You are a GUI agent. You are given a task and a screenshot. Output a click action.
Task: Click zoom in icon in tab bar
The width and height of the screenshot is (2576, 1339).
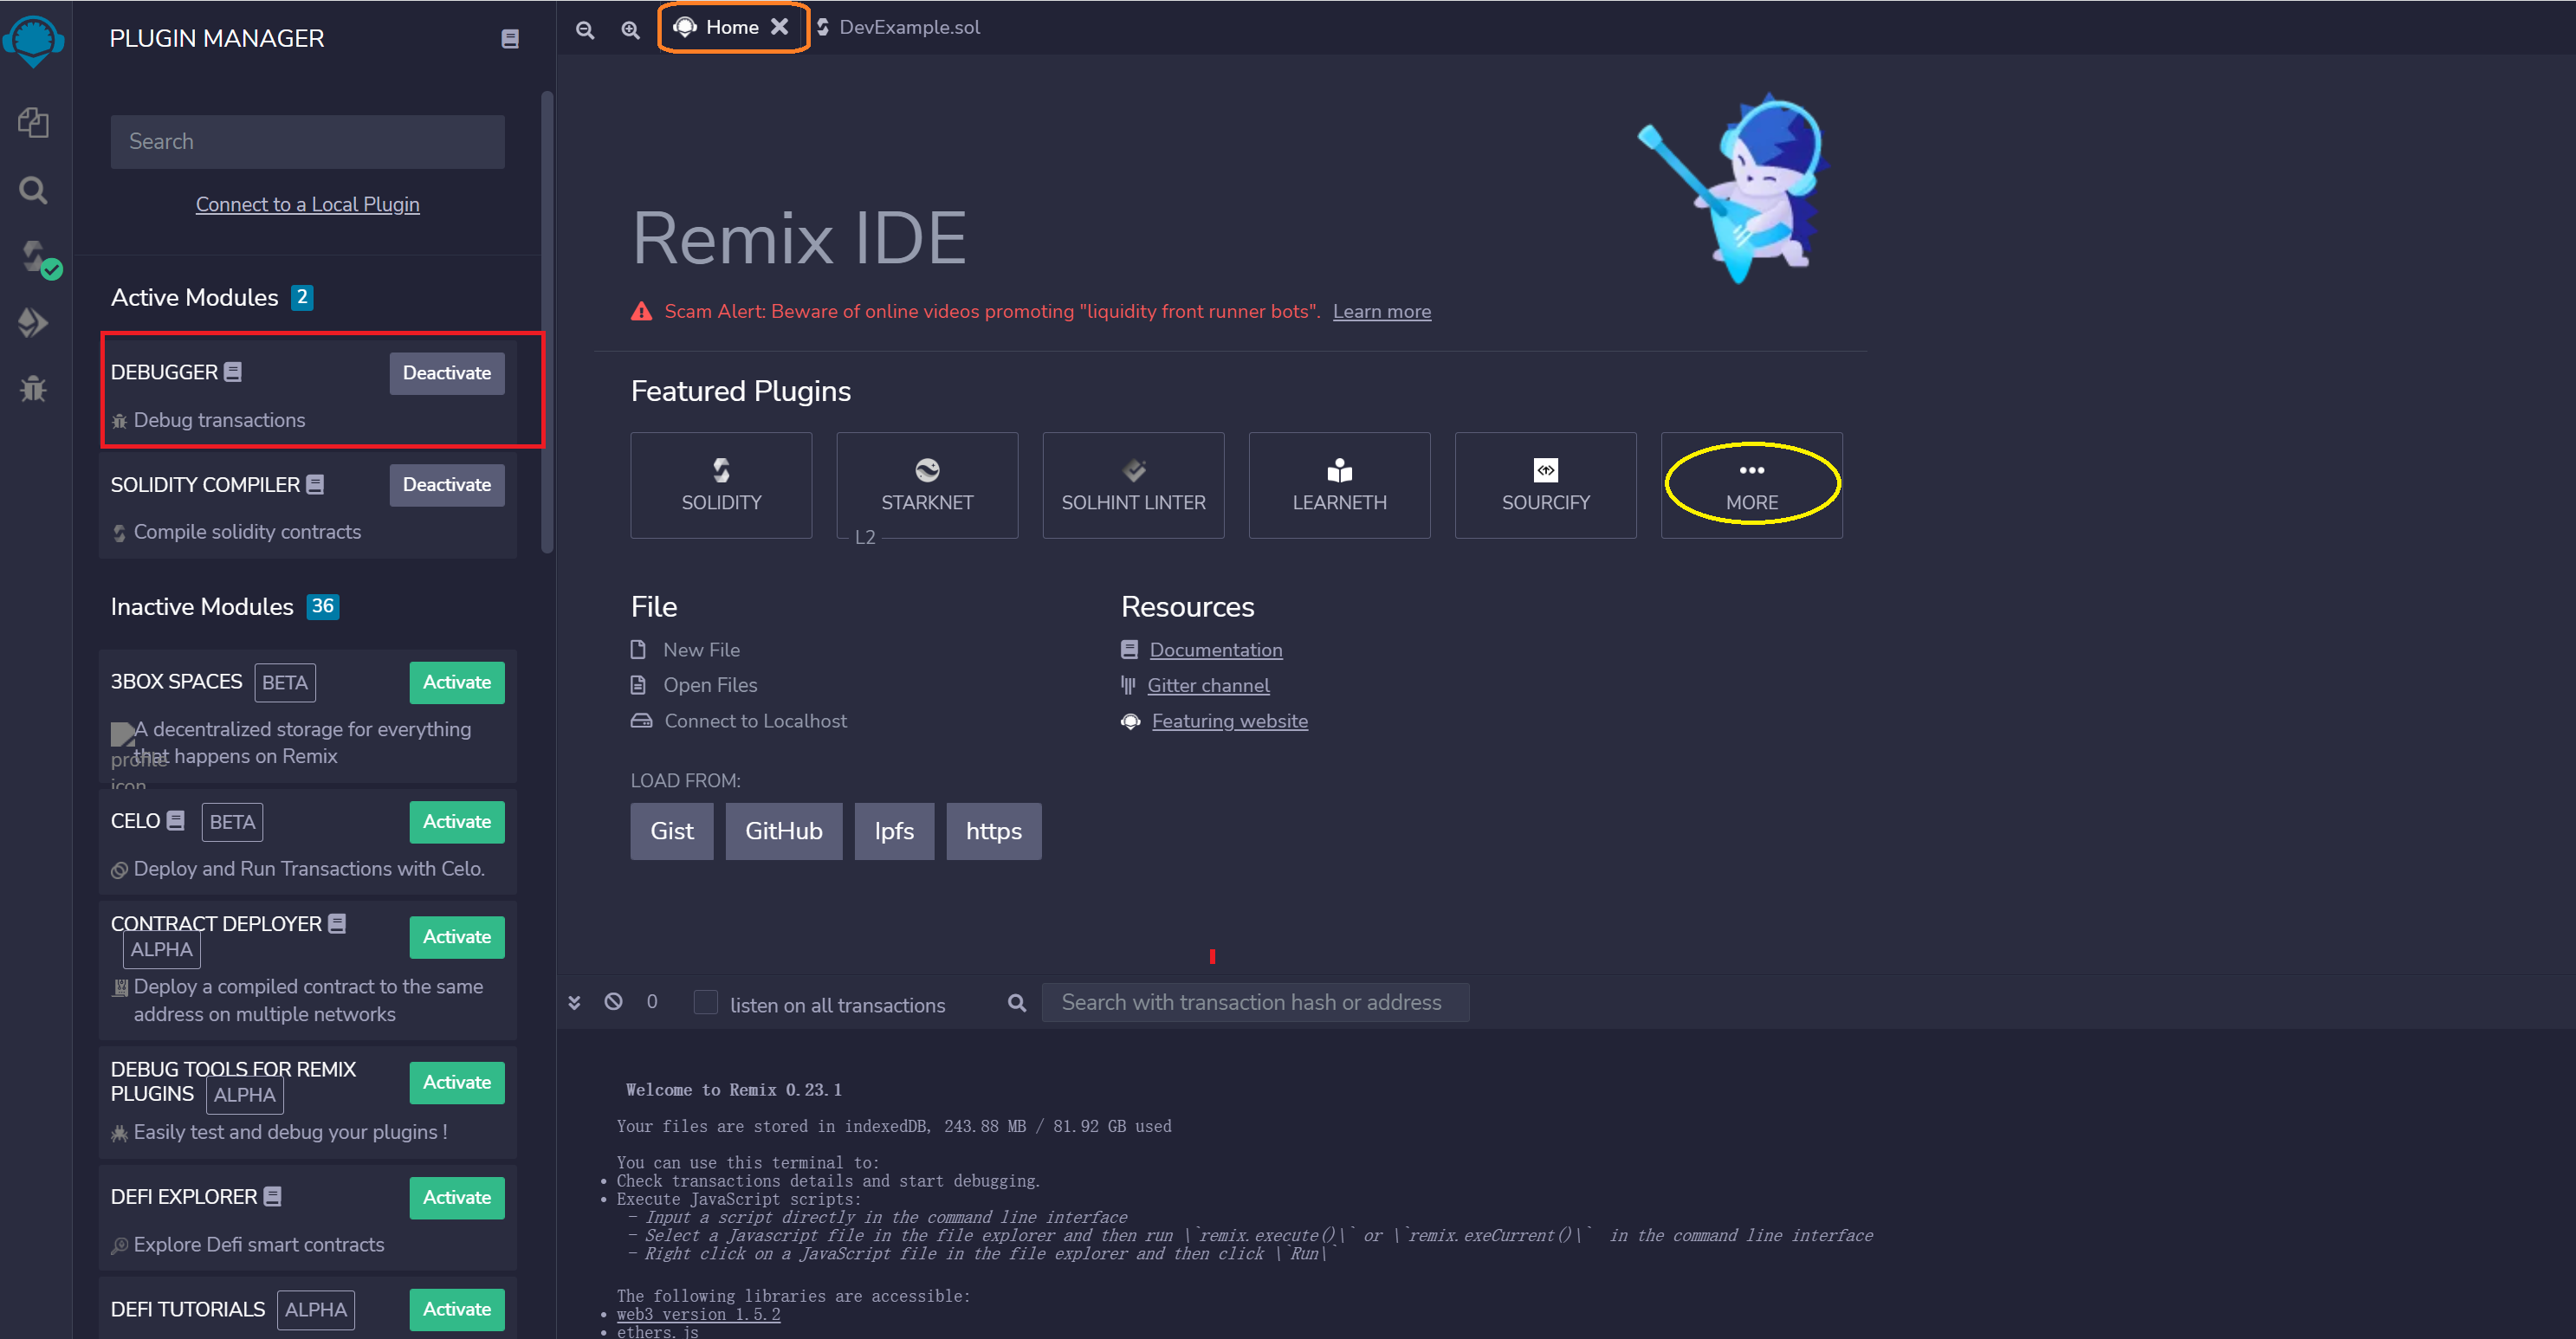(x=630, y=30)
